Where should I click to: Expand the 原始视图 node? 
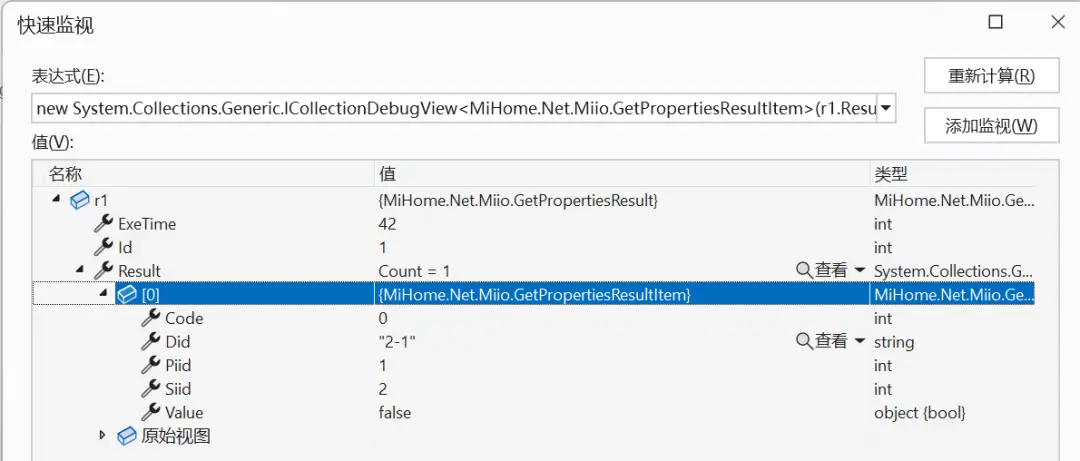[x=103, y=436]
